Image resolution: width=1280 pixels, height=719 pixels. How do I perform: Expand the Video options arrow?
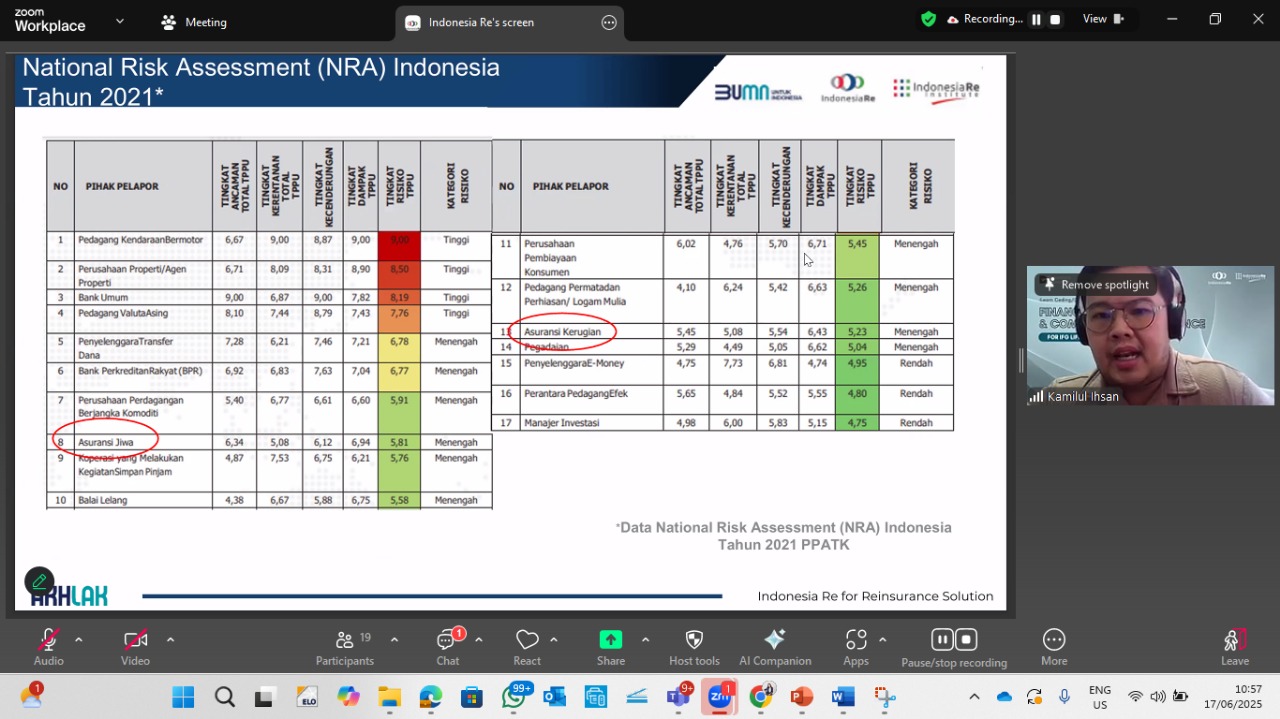(x=170, y=640)
